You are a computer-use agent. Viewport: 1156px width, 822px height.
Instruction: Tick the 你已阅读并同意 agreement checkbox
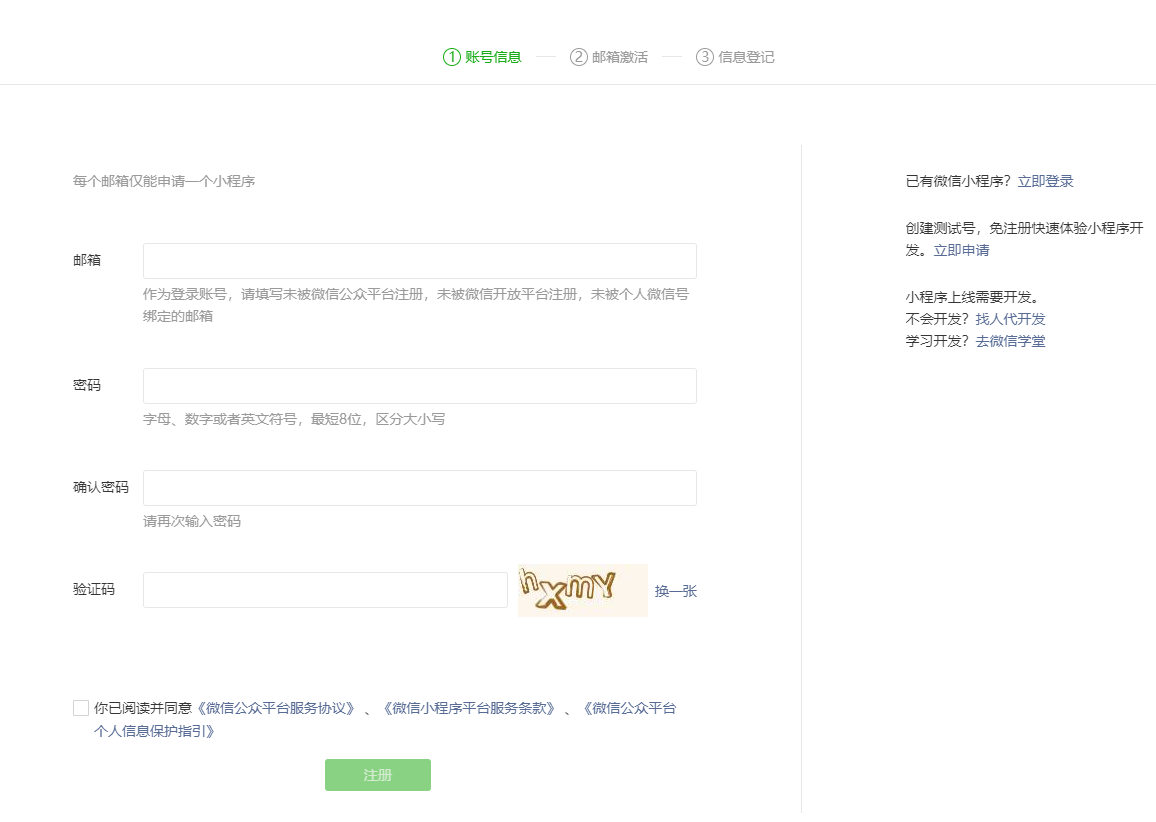(x=81, y=708)
